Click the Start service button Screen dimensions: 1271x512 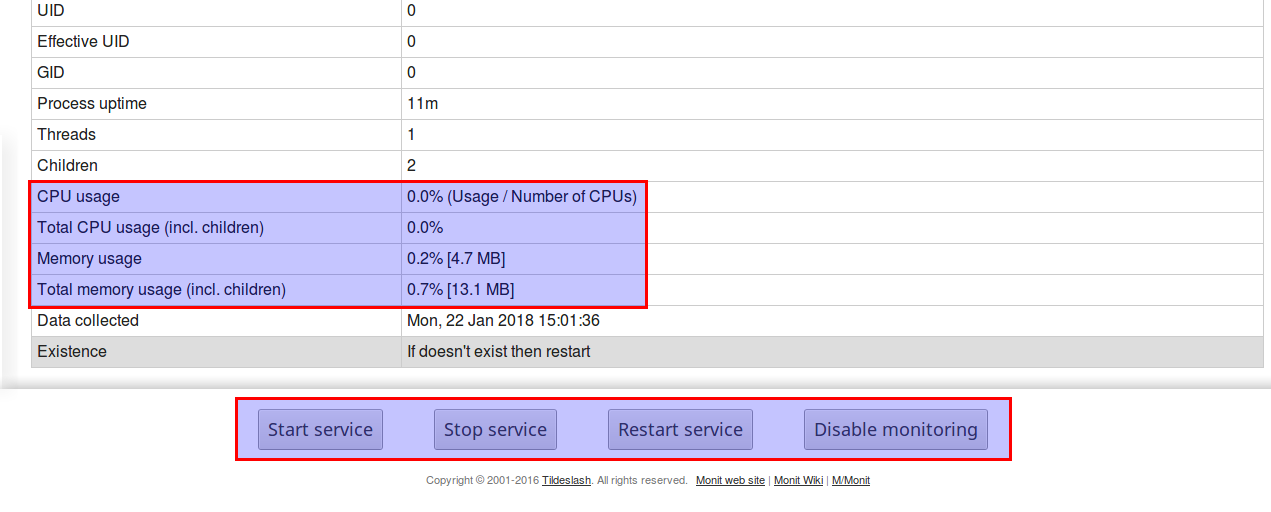tap(320, 429)
